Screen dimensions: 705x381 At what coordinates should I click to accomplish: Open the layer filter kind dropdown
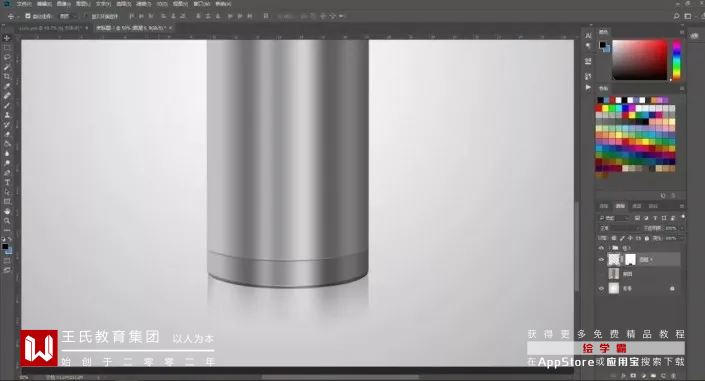click(x=614, y=218)
